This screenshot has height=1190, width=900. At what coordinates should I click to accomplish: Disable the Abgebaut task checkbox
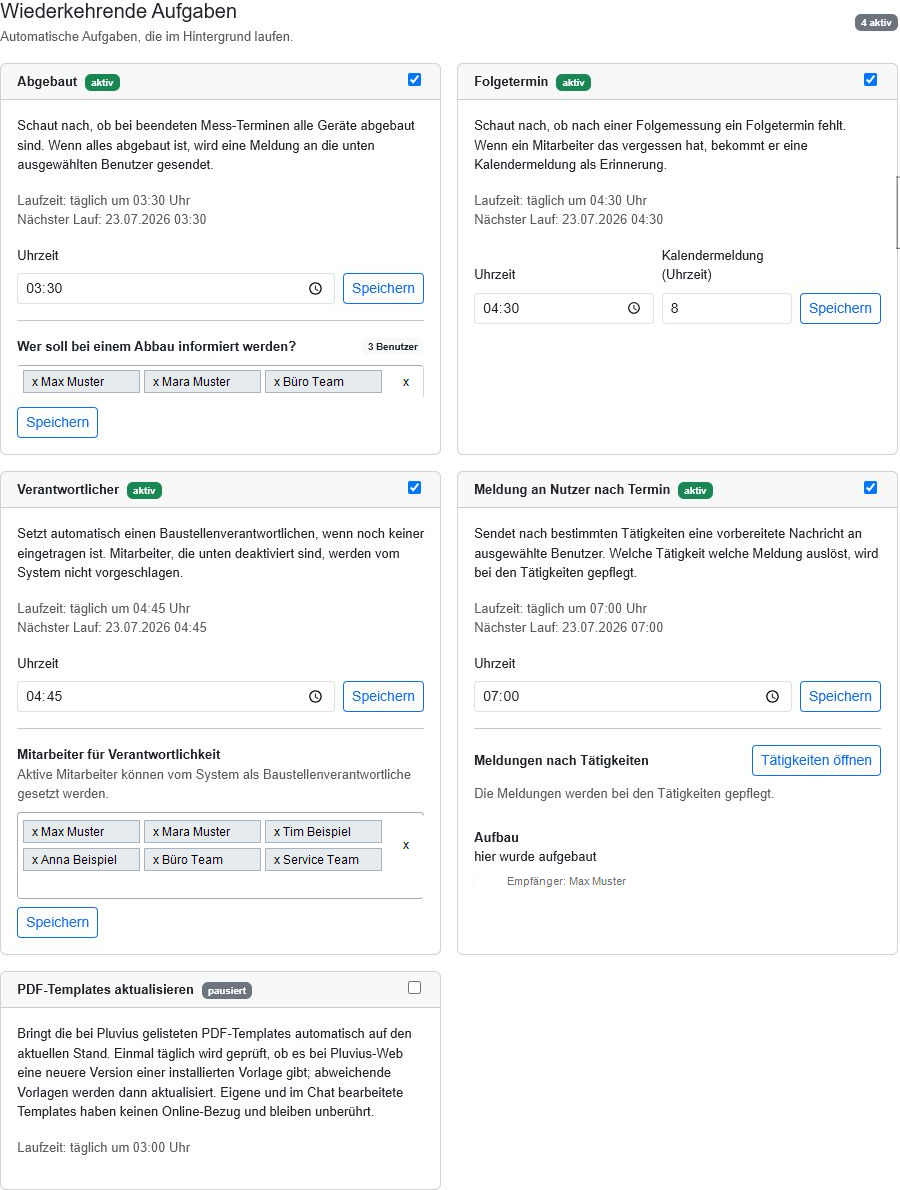pos(414,80)
